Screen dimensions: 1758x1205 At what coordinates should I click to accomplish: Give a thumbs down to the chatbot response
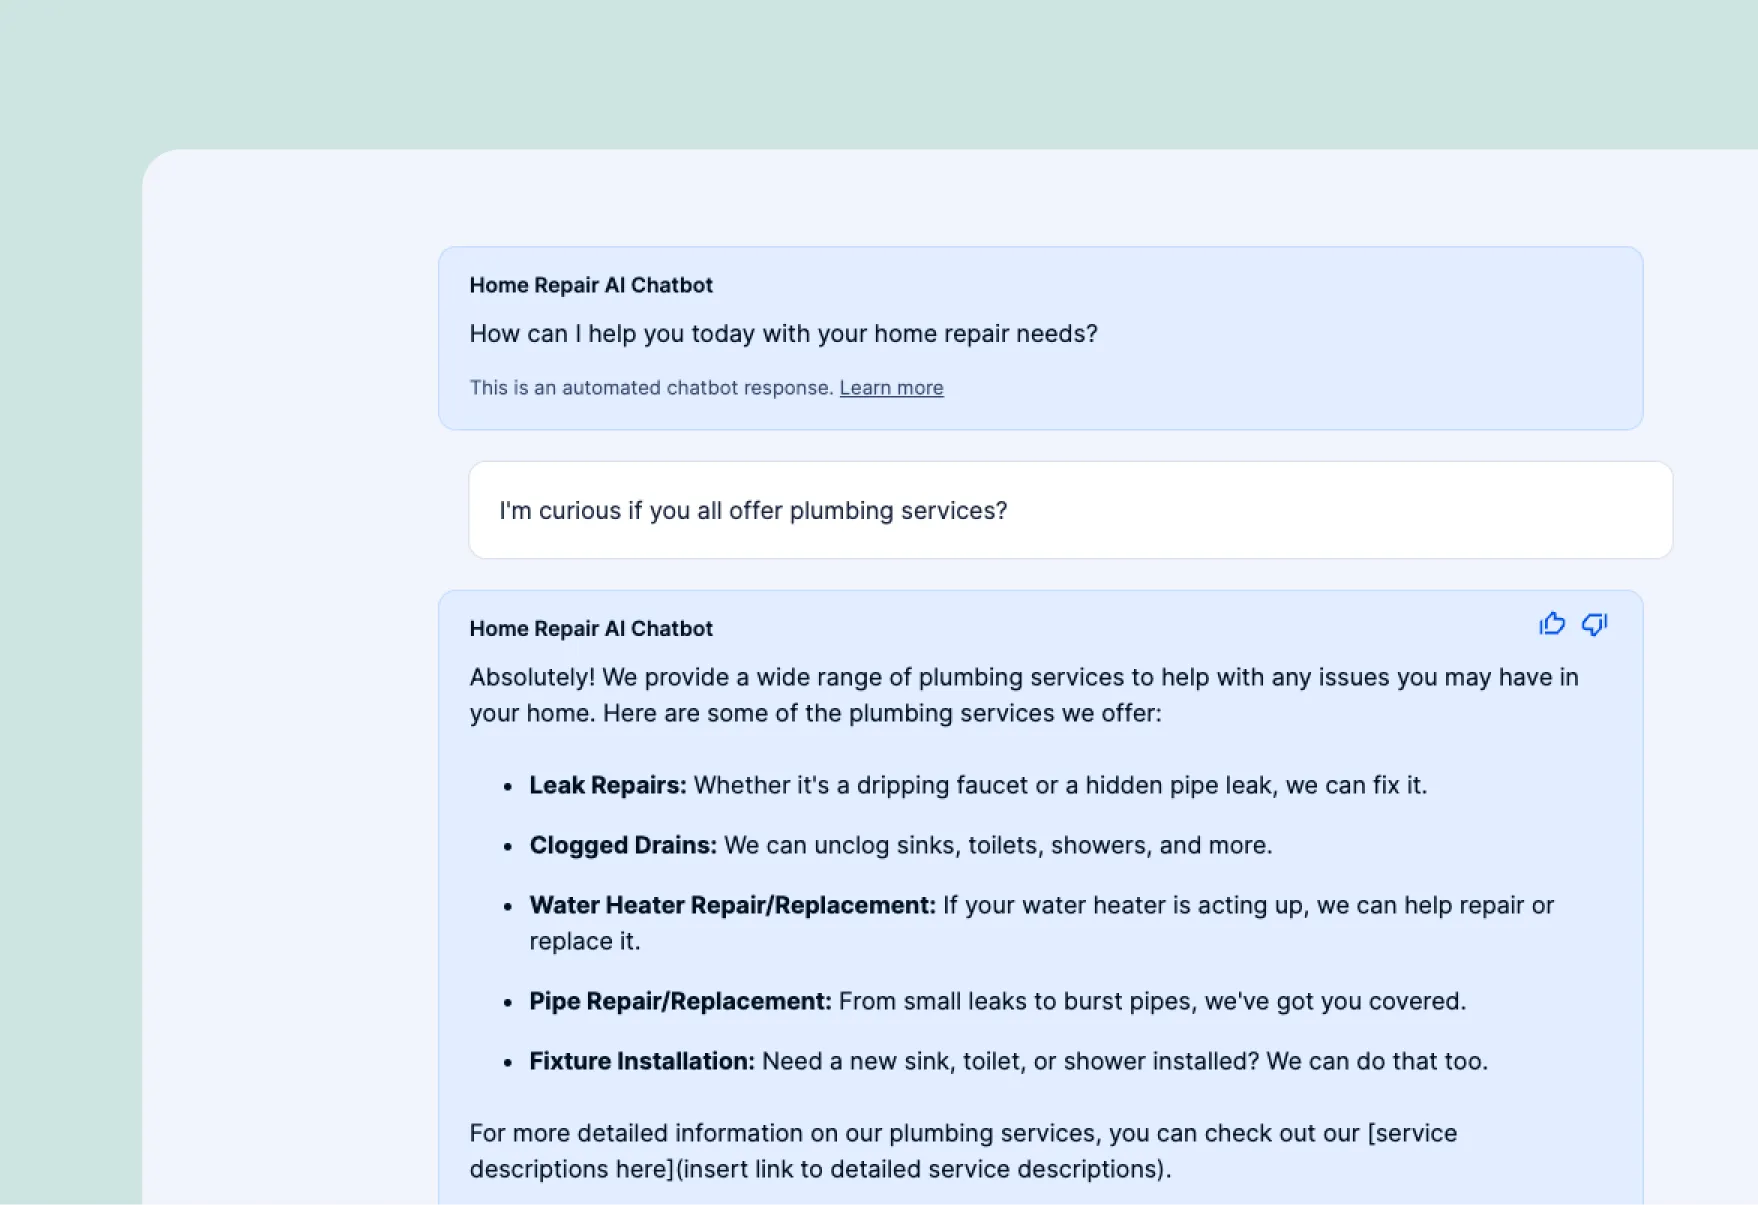[1594, 624]
